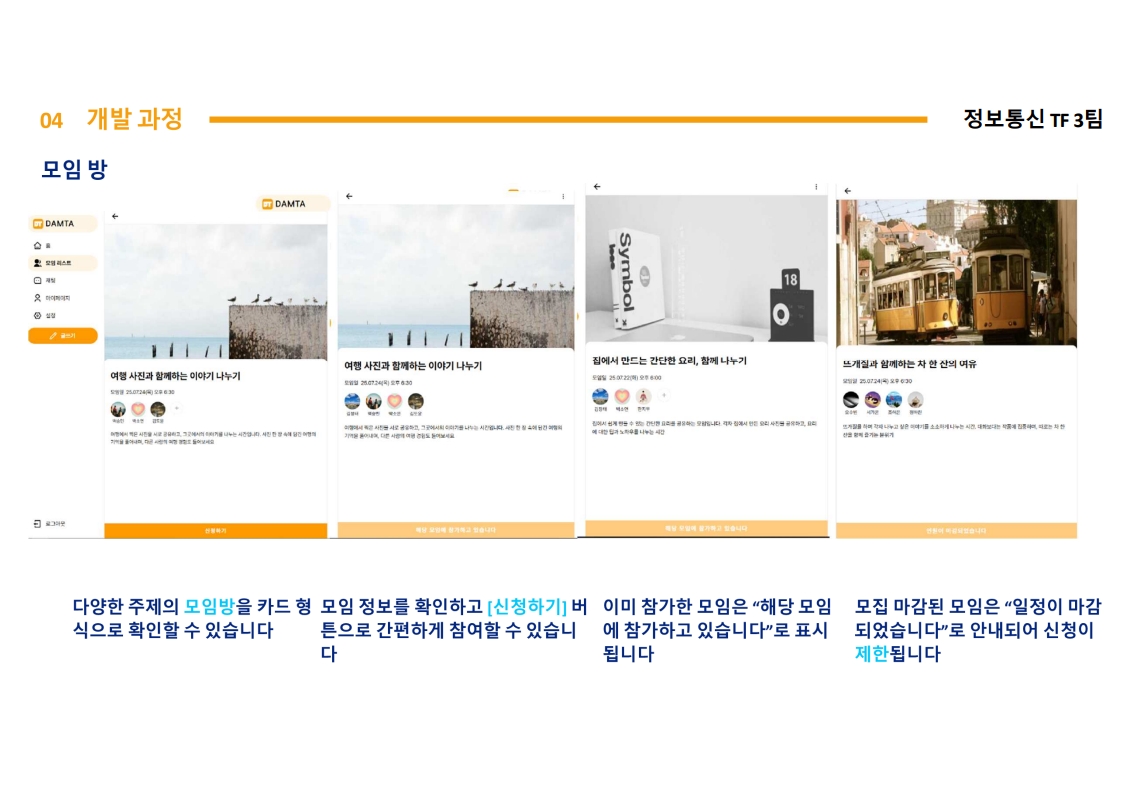The width and height of the screenshot is (1122, 793).
Task: Go back using arrow in second screen
Action: (x=349, y=196)
